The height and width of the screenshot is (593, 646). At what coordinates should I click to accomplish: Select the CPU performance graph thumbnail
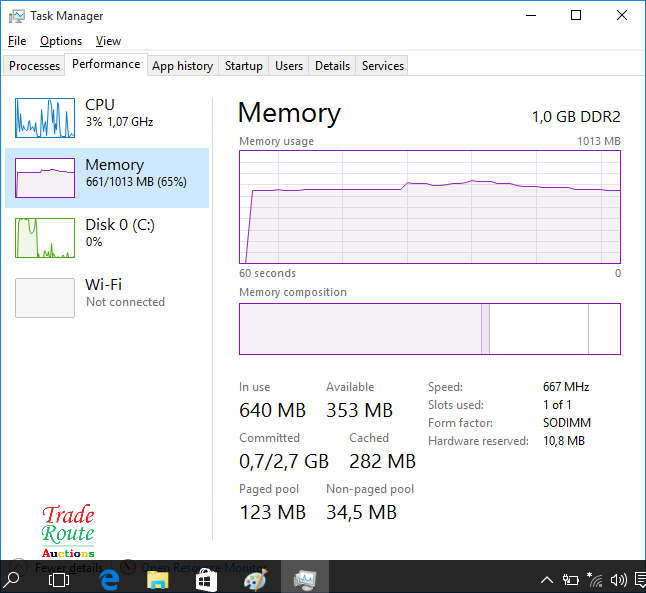pos(45,118)
